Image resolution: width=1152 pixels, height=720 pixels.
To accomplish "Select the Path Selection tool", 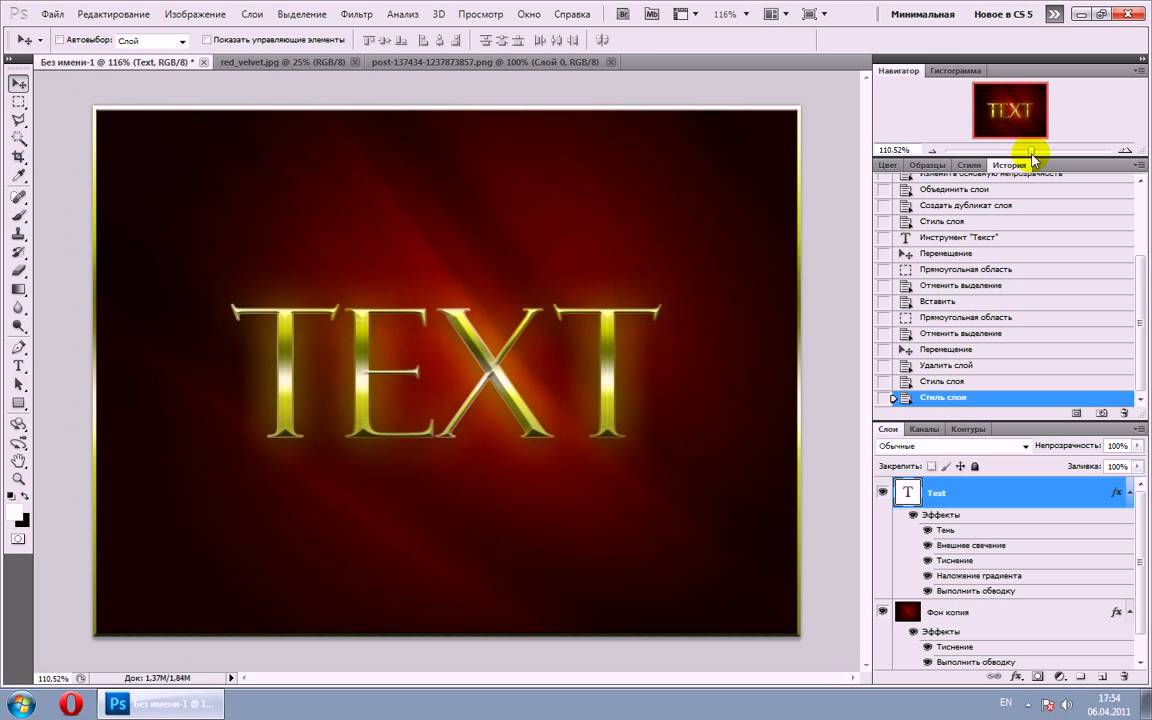I will tap(18, 384).
